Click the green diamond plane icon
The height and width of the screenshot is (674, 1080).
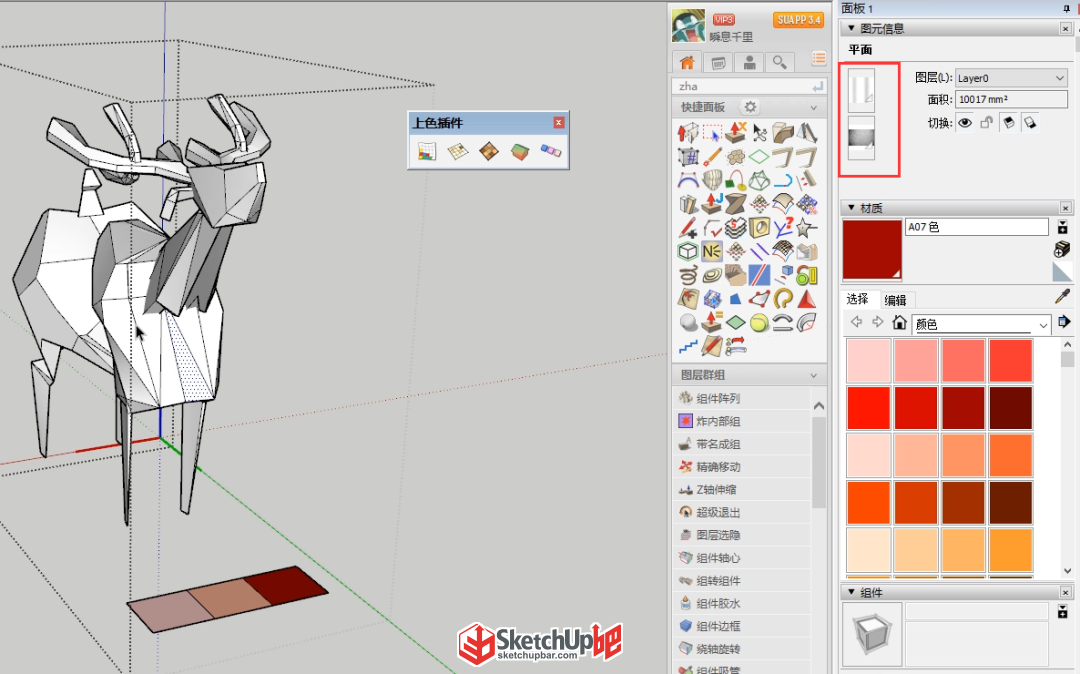coord(736,322)
